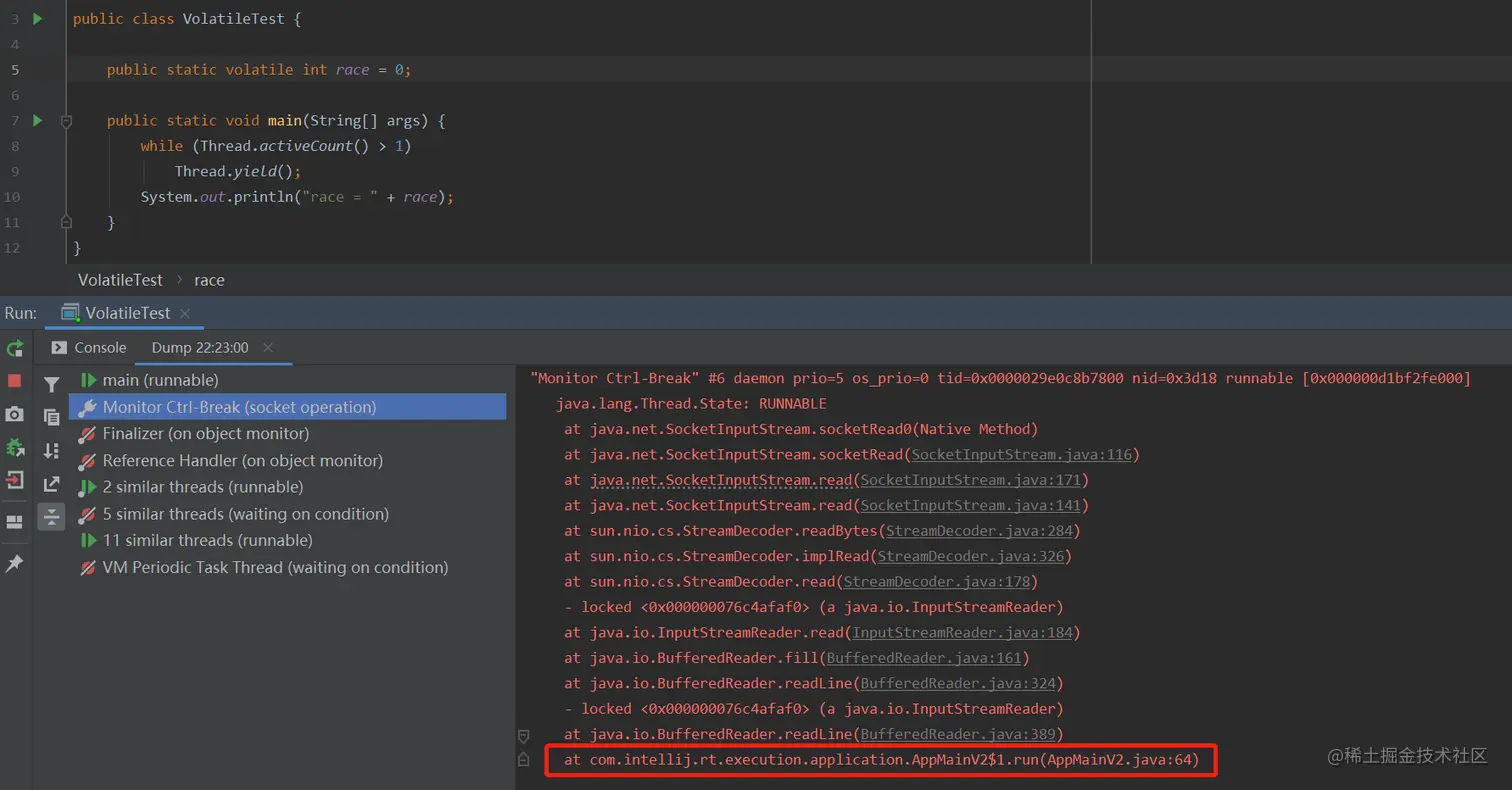Screen dimensions: 1512x790
Task: Pin the Run tab using the pin icon
Action: [x=15, y=564]
